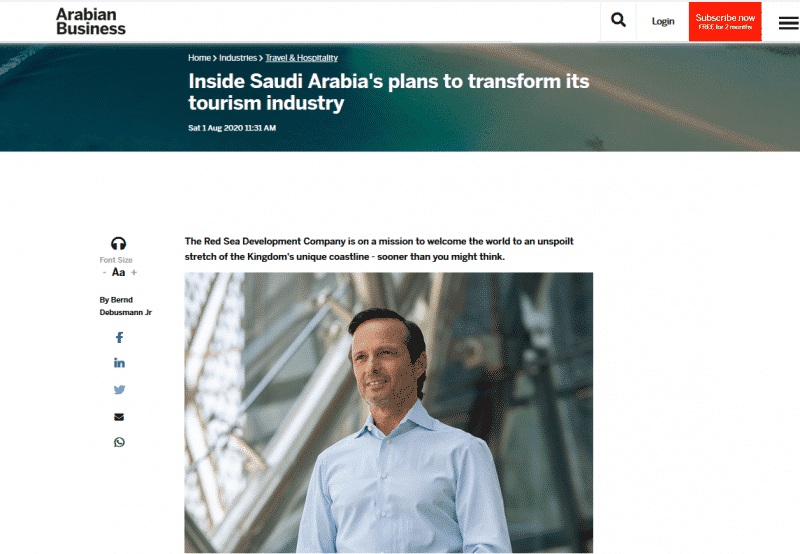Open the hamburger menu icon

(x=789, y=22)
